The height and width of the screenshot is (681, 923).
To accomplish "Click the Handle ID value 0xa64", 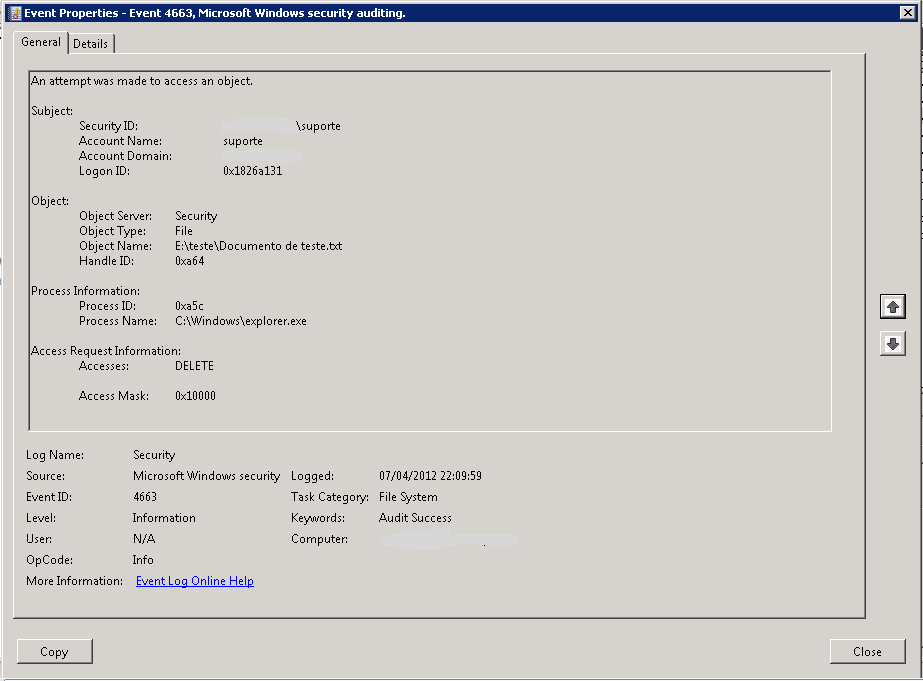I will [x=190, y=261].
